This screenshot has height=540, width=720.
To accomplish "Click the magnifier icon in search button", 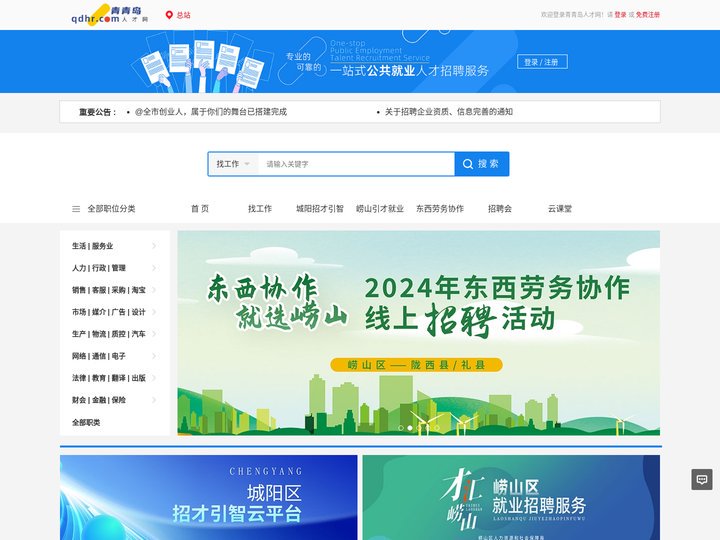I will pyautogui.click(x=467, y=164).
